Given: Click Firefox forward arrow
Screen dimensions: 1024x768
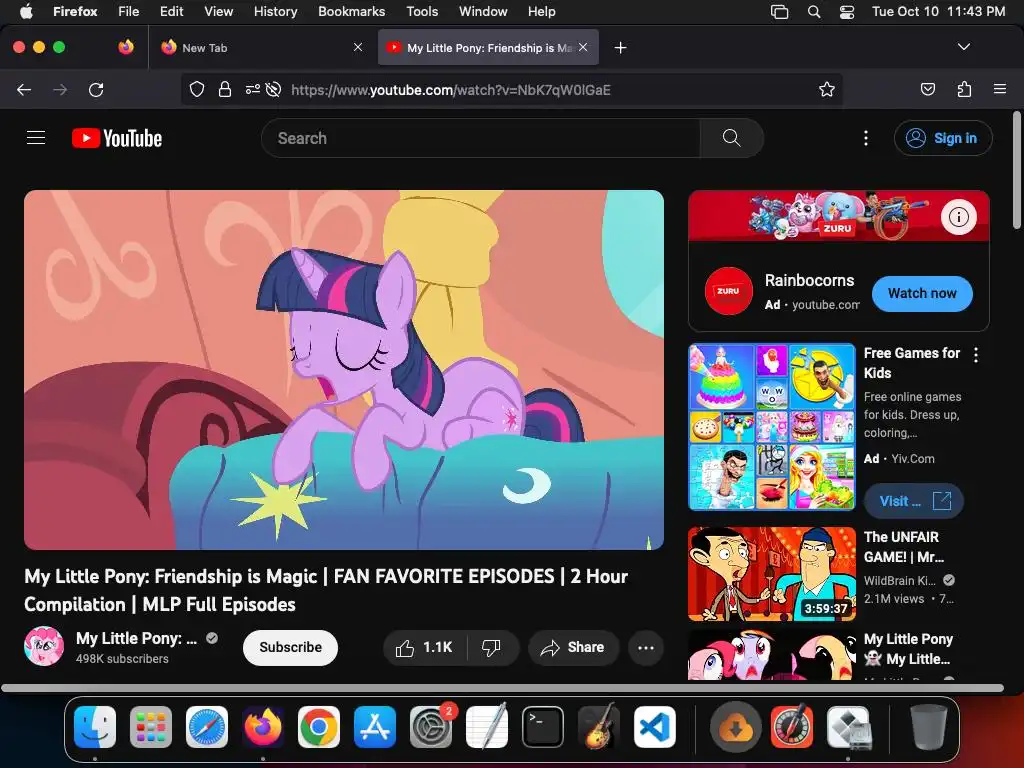Looking at the screenshot, I should (x=60, y=89).
